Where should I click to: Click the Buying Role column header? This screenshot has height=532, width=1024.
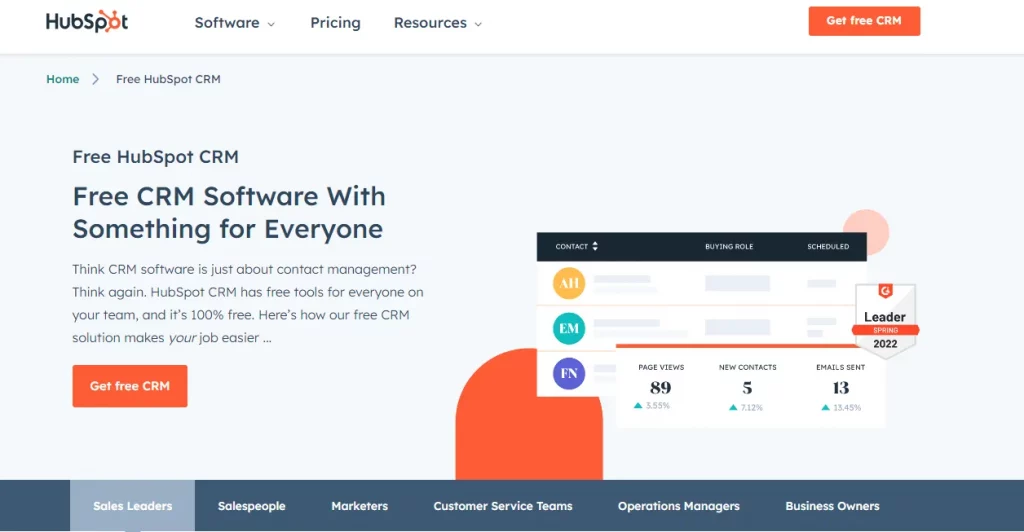(729, 247)
